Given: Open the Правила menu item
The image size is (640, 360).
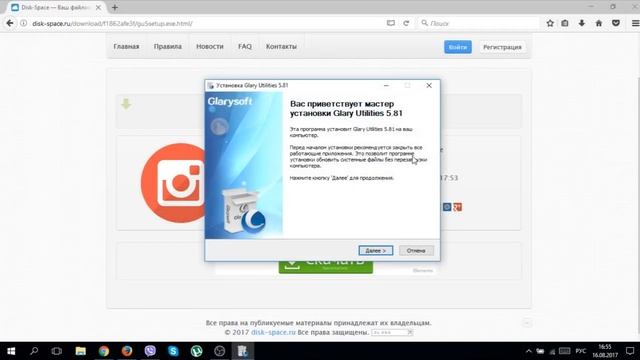Looking at the screenshot, I should pyautogui.click(x=168, y=47).
